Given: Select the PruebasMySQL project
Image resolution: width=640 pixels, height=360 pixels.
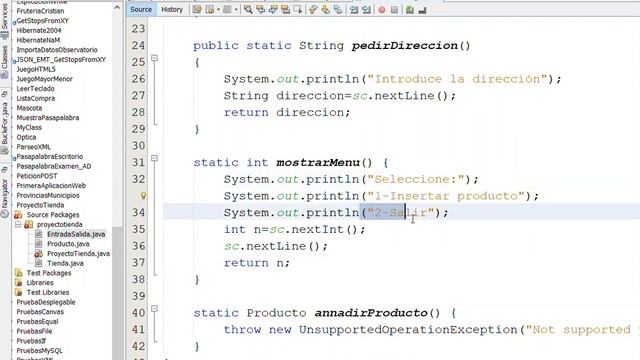Looking at the screenshot, I should 39,351.
